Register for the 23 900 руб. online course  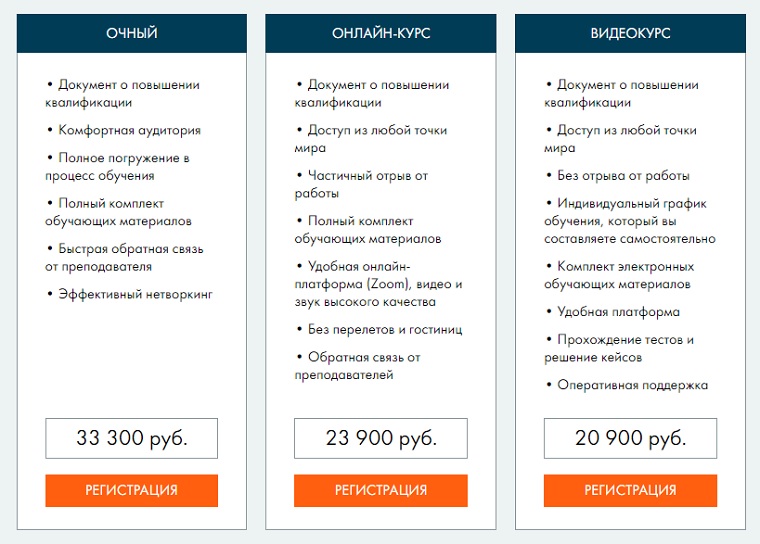(380, 490)
